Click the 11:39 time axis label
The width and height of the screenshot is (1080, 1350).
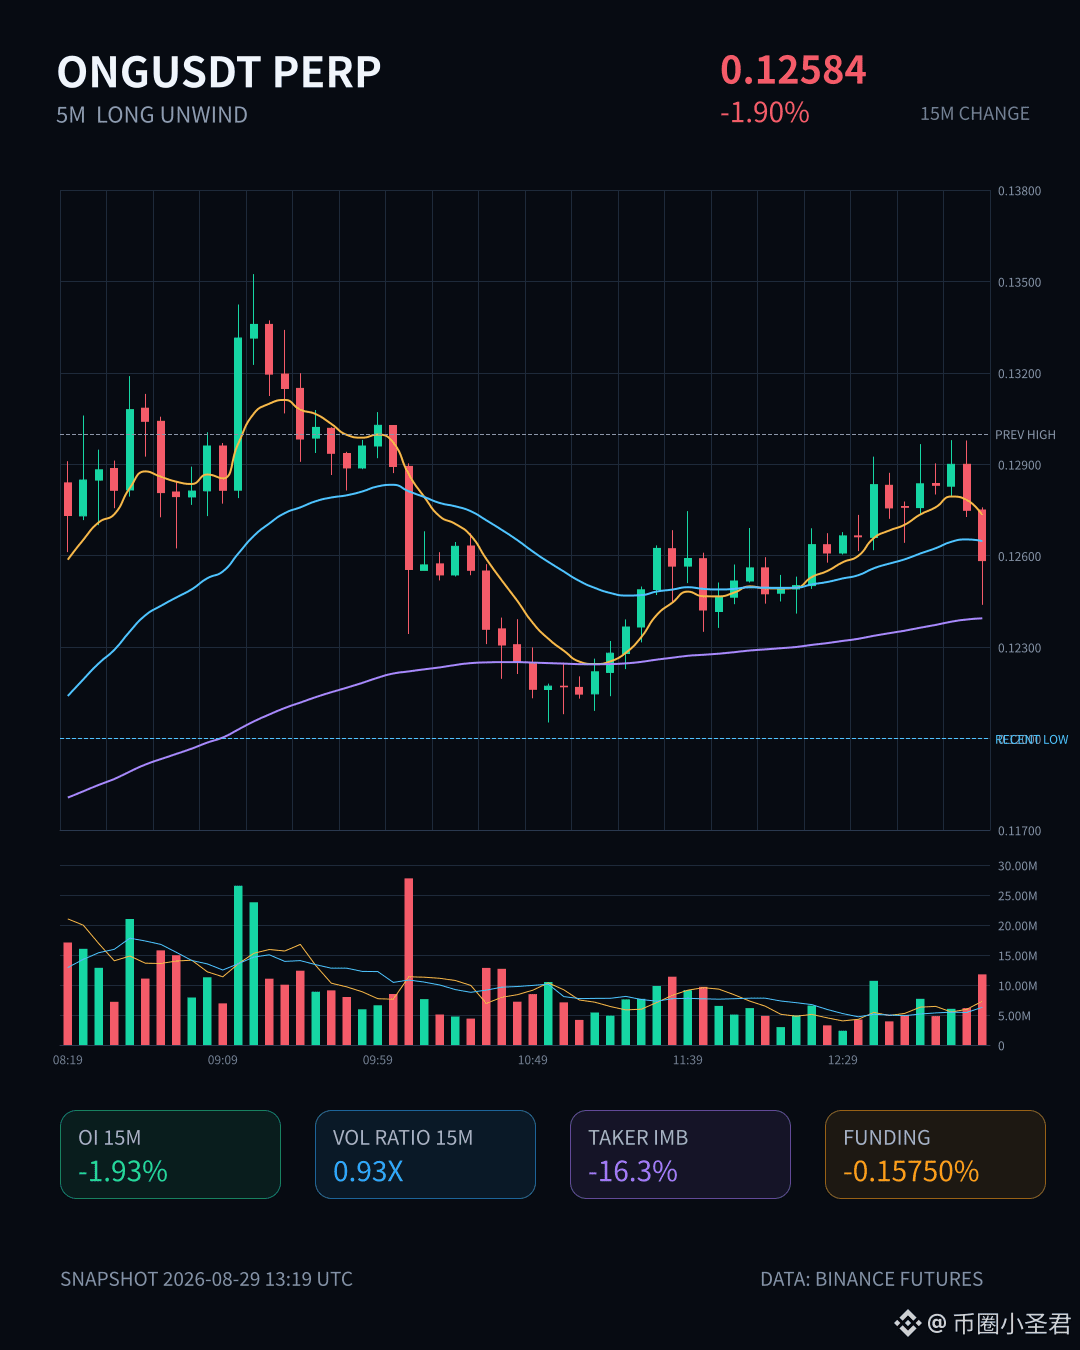click(688, 1060)
